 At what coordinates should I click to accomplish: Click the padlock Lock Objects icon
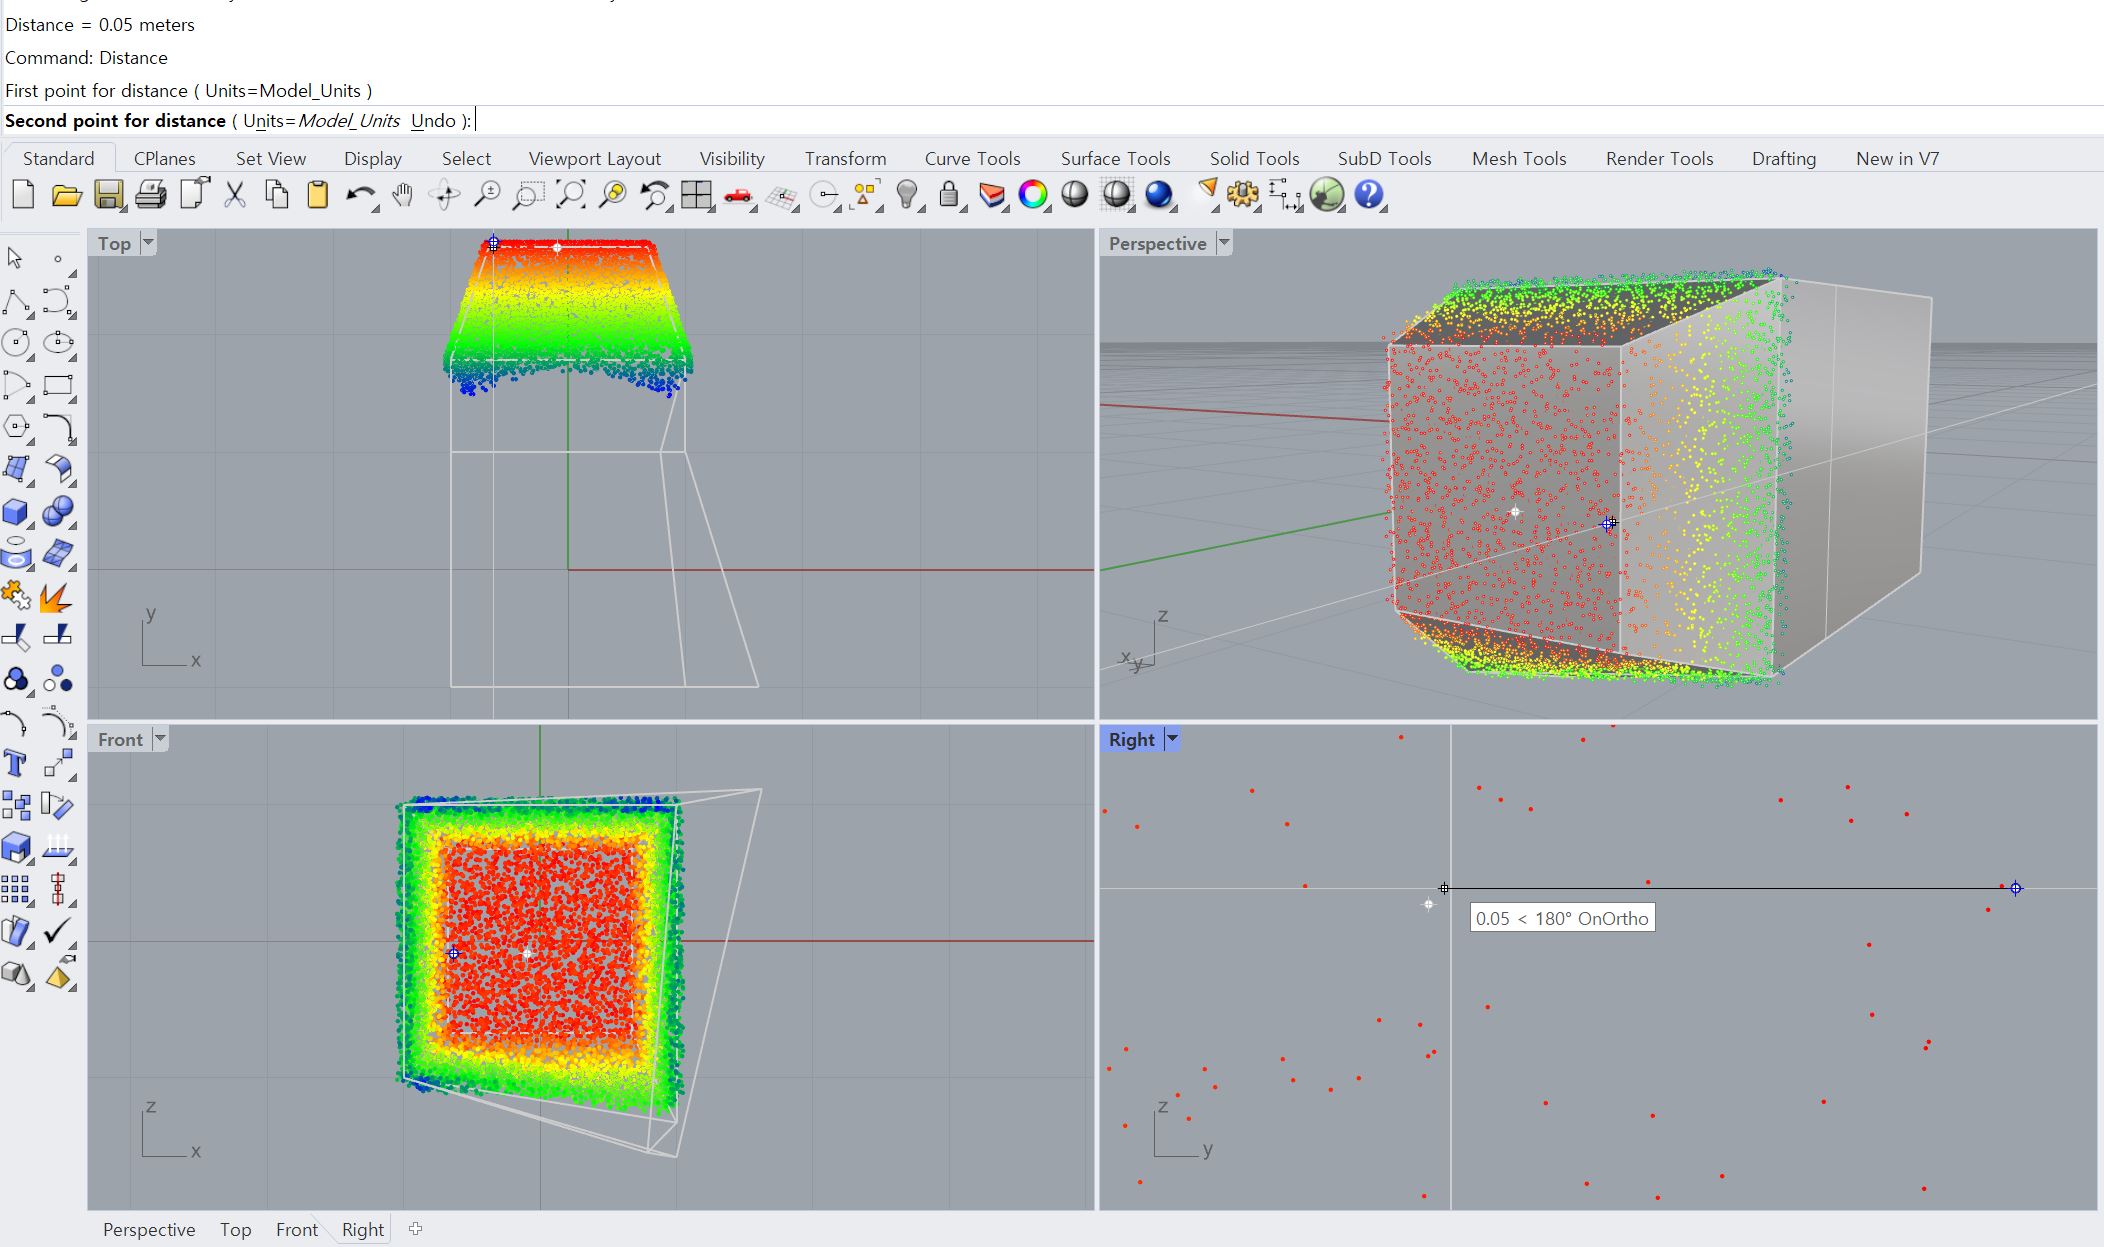point(949,194)
